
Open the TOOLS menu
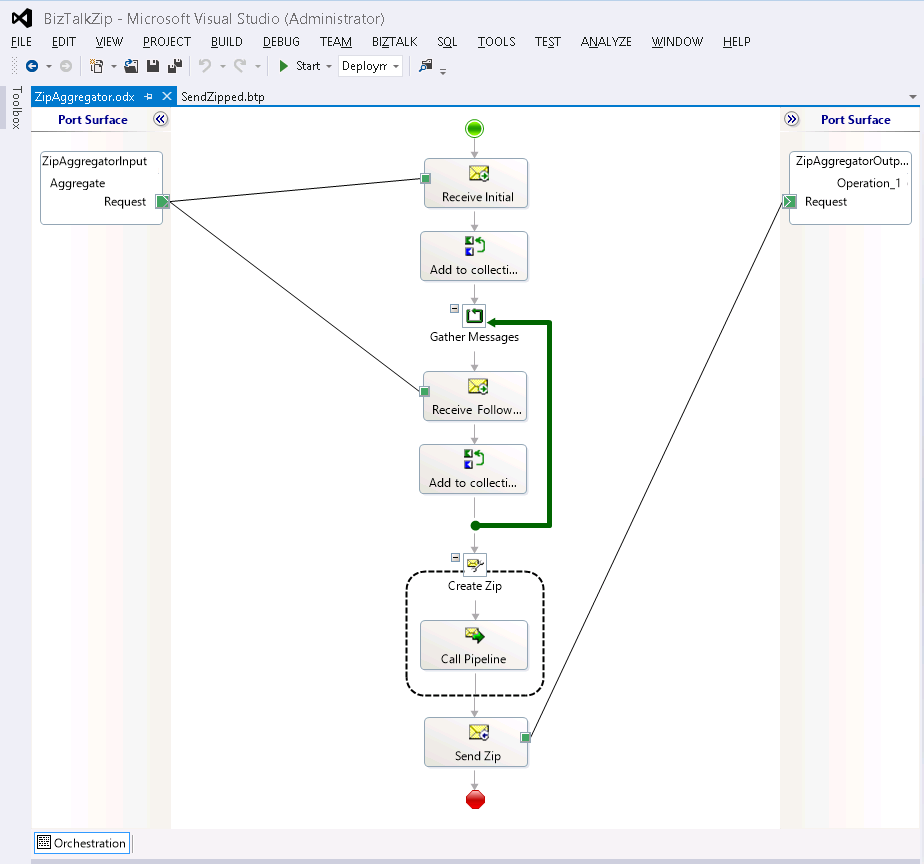(496, 42)
